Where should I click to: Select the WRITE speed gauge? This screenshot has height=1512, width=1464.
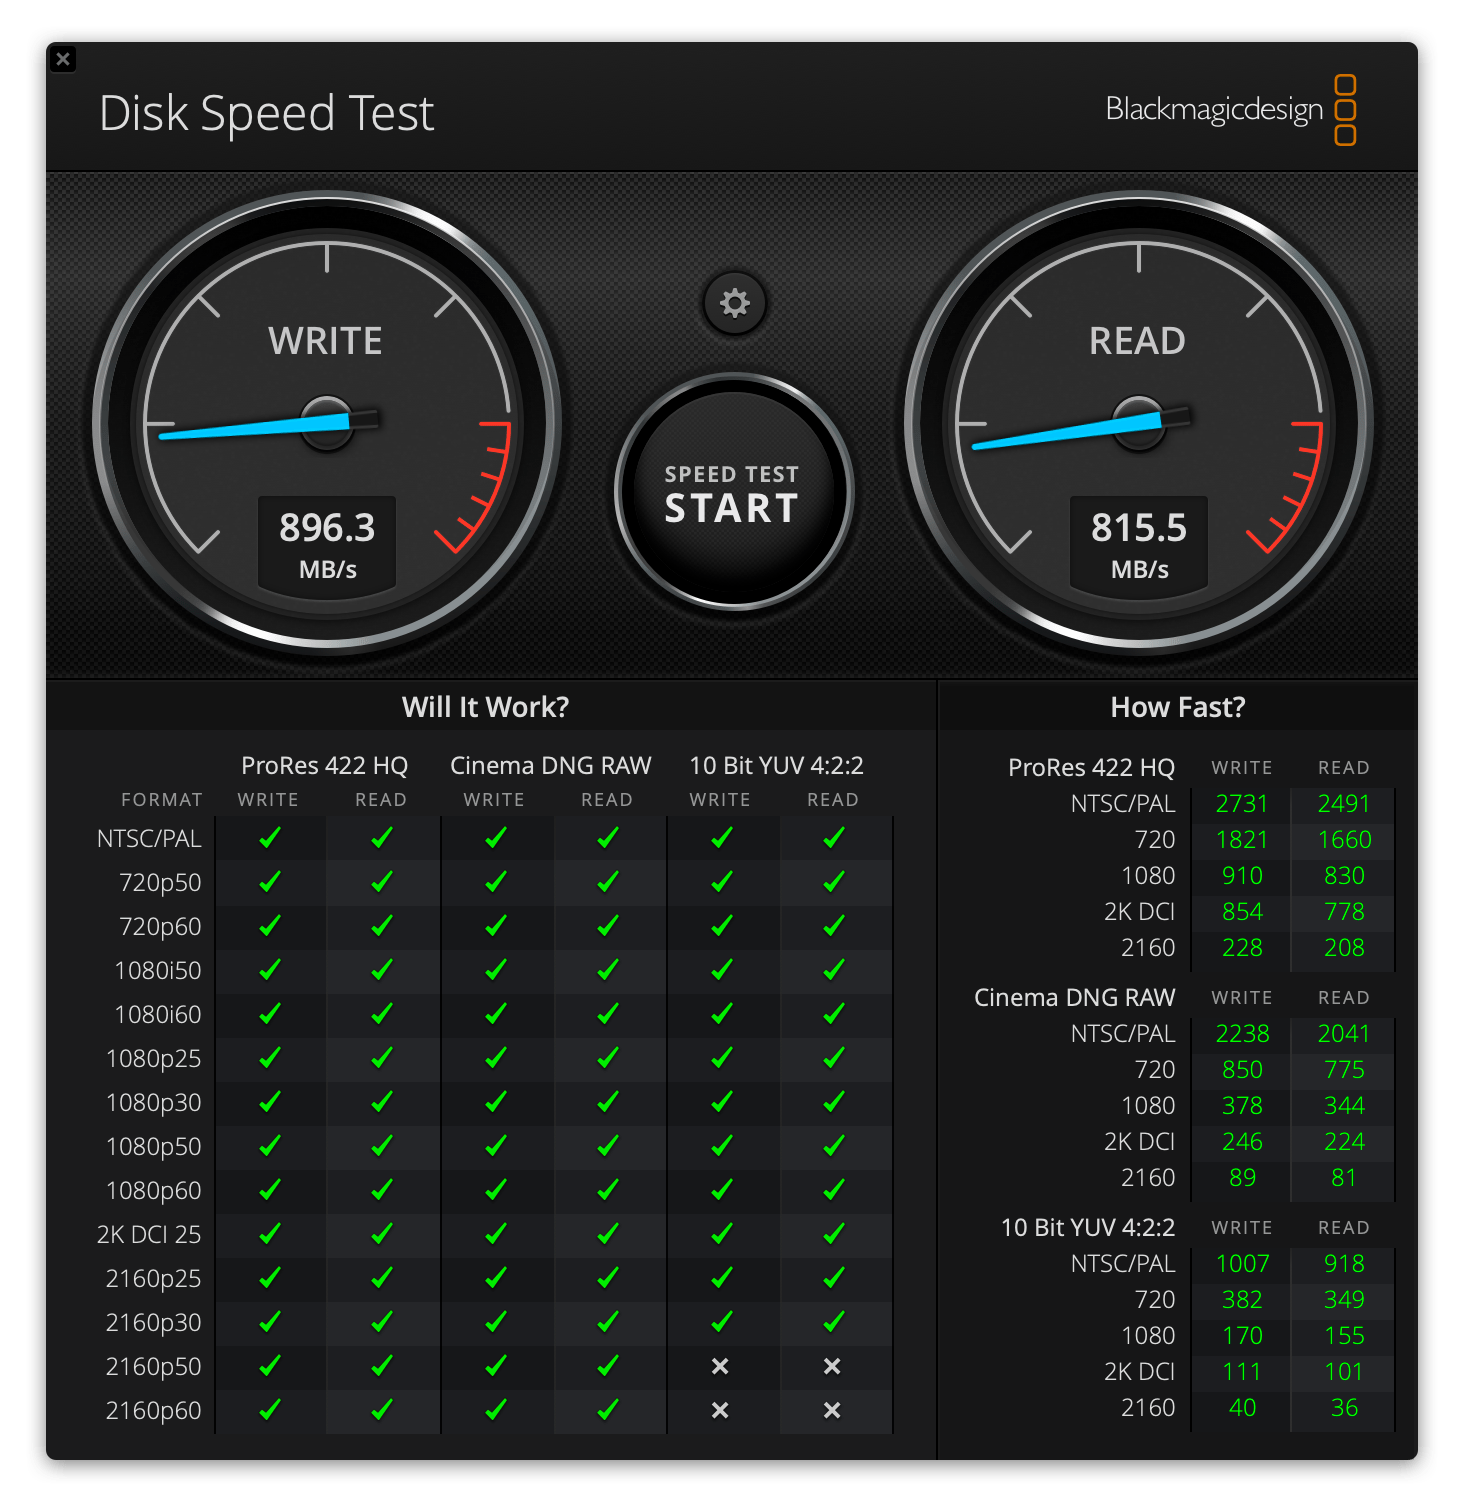326,420
